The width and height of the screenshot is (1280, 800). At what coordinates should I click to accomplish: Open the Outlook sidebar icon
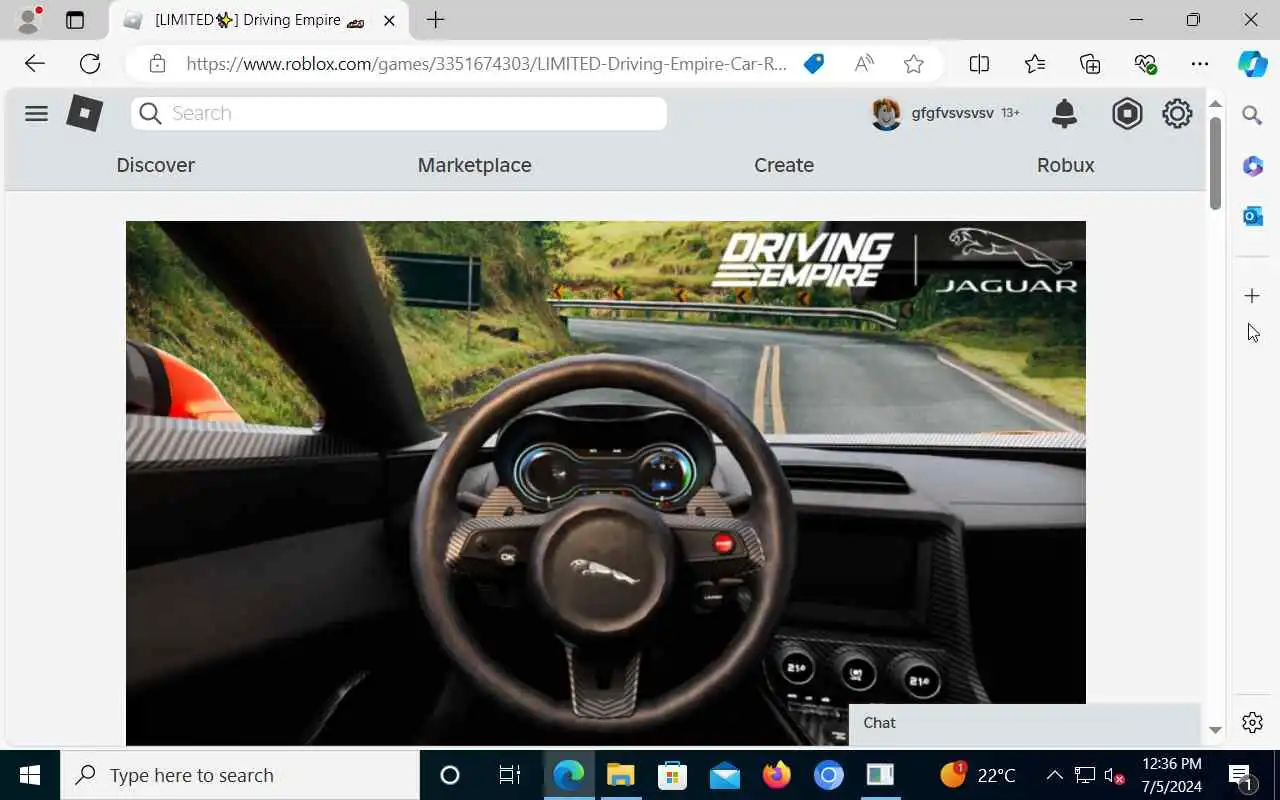point(1252,216)
